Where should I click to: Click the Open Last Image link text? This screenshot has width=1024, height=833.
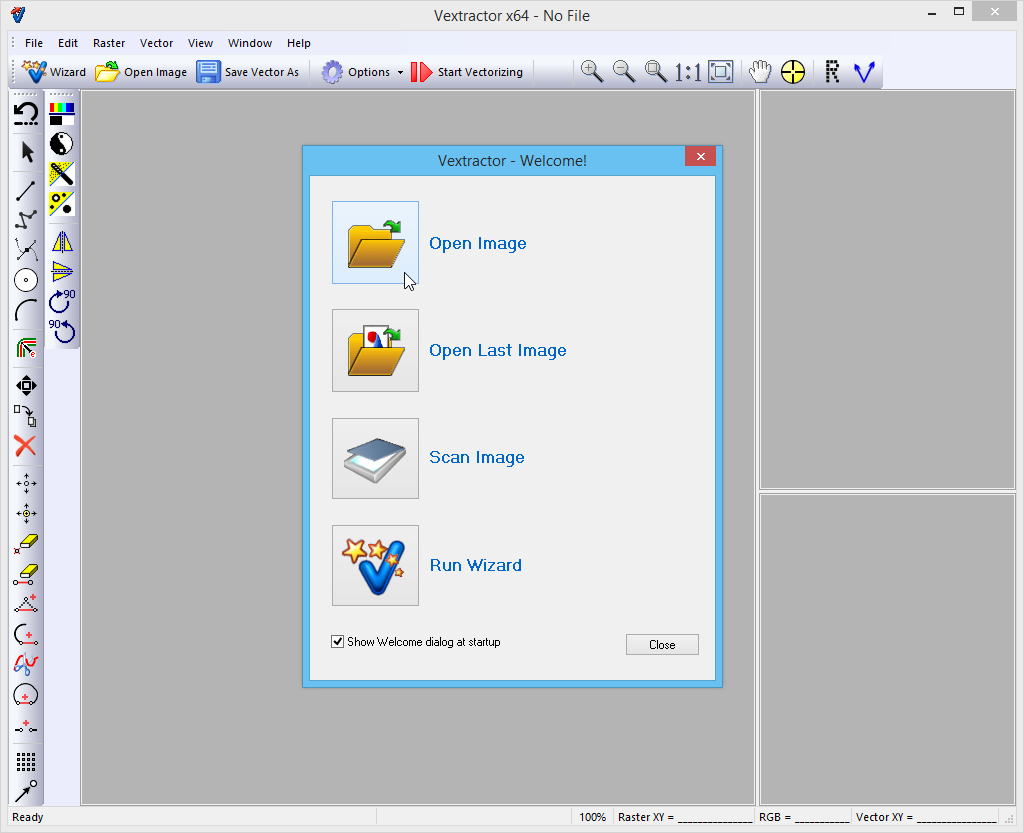[497, 351]
